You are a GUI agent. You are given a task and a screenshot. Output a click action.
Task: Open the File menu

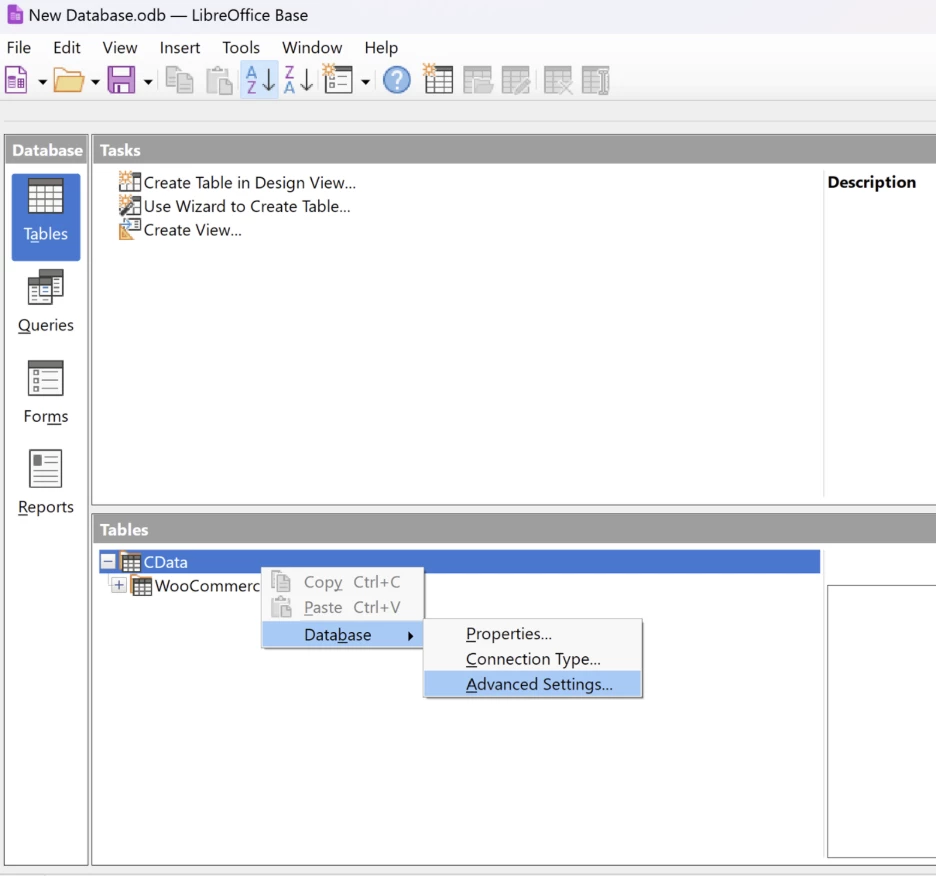(x=19, y=48)
